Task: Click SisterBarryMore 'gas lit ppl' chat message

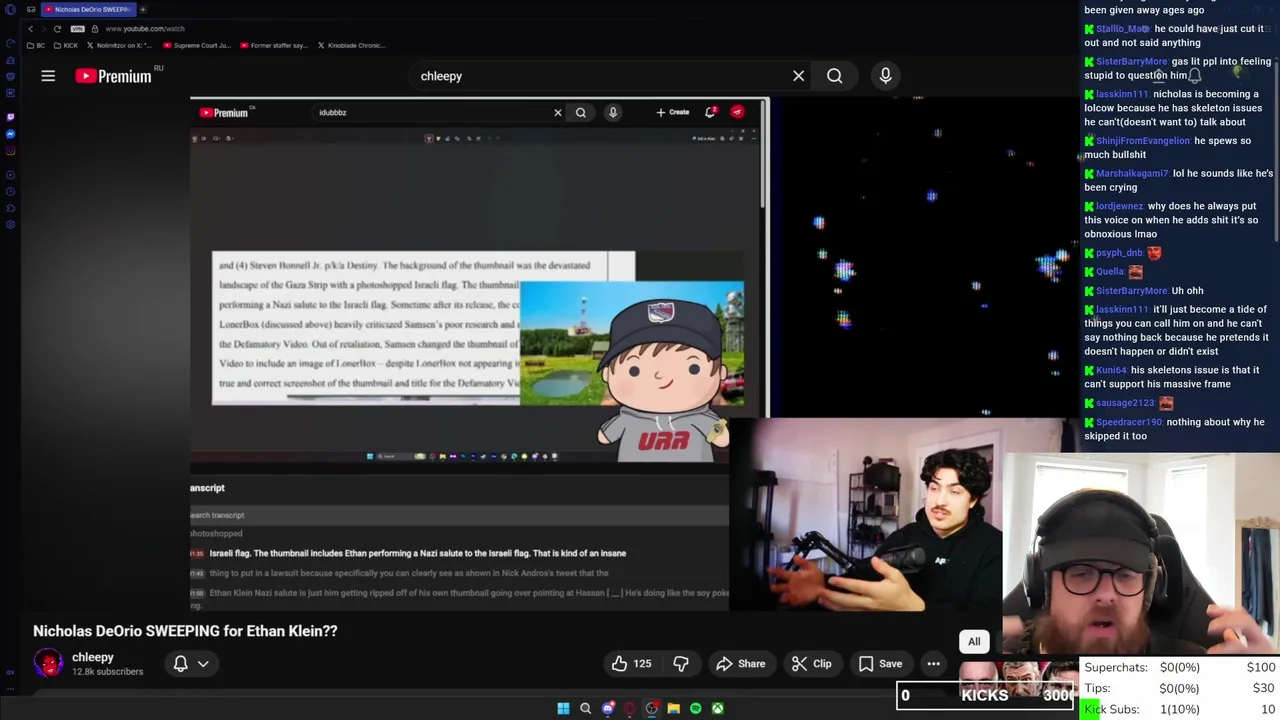Action: point(1178,68)
